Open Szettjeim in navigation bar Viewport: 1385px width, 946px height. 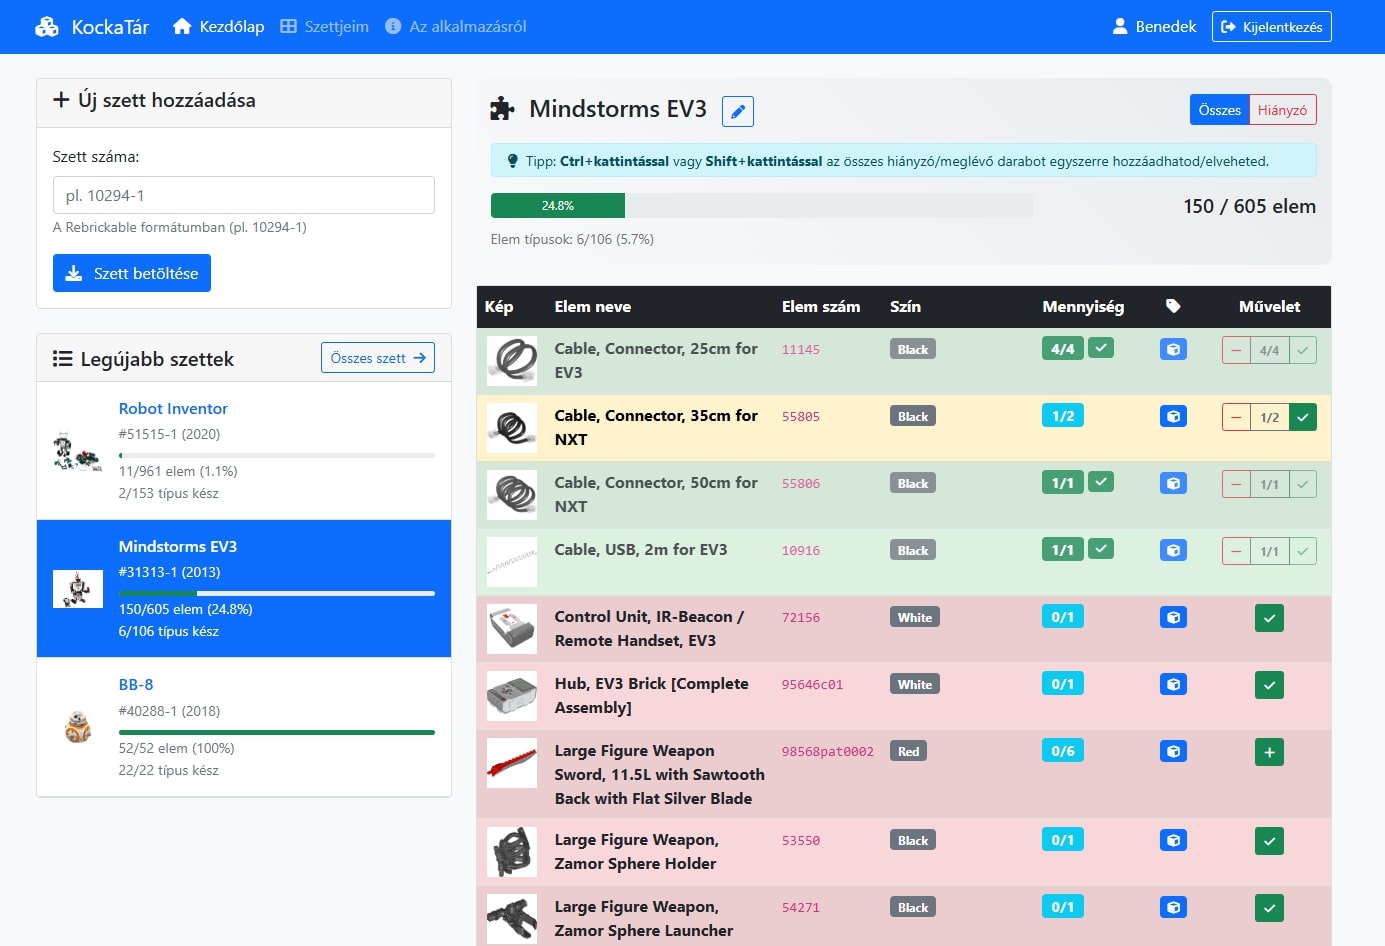pyautogui.click(x=324, y=27)
